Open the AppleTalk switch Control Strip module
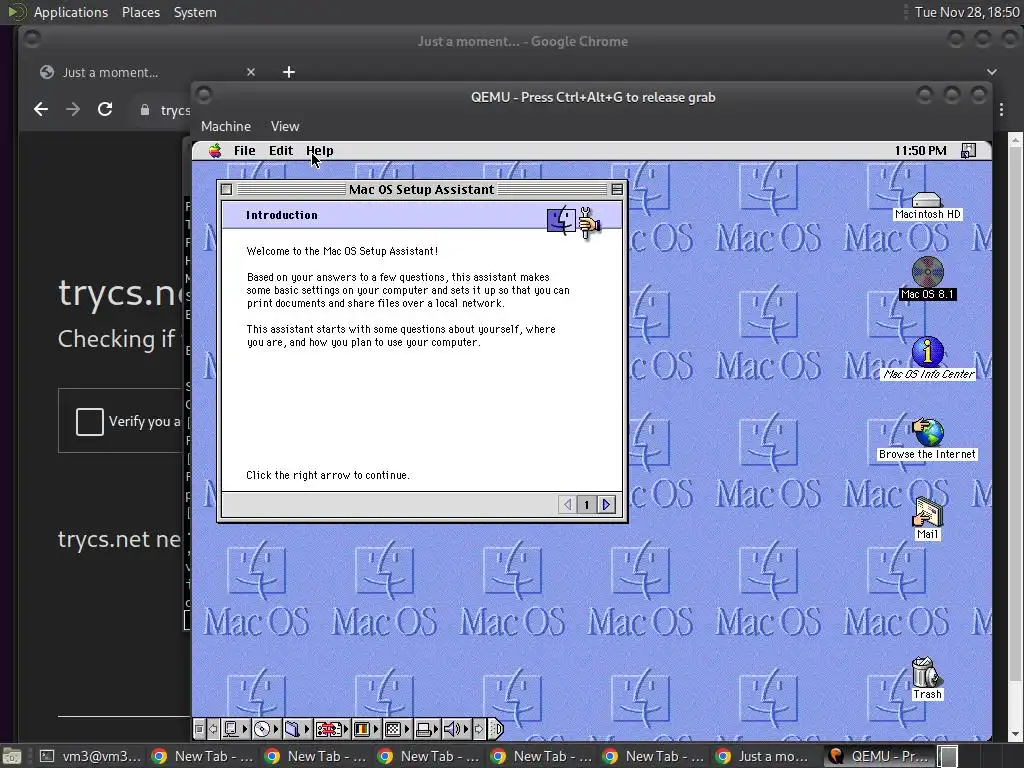This screenshot has width=1024, height=768. click(235, 729)
